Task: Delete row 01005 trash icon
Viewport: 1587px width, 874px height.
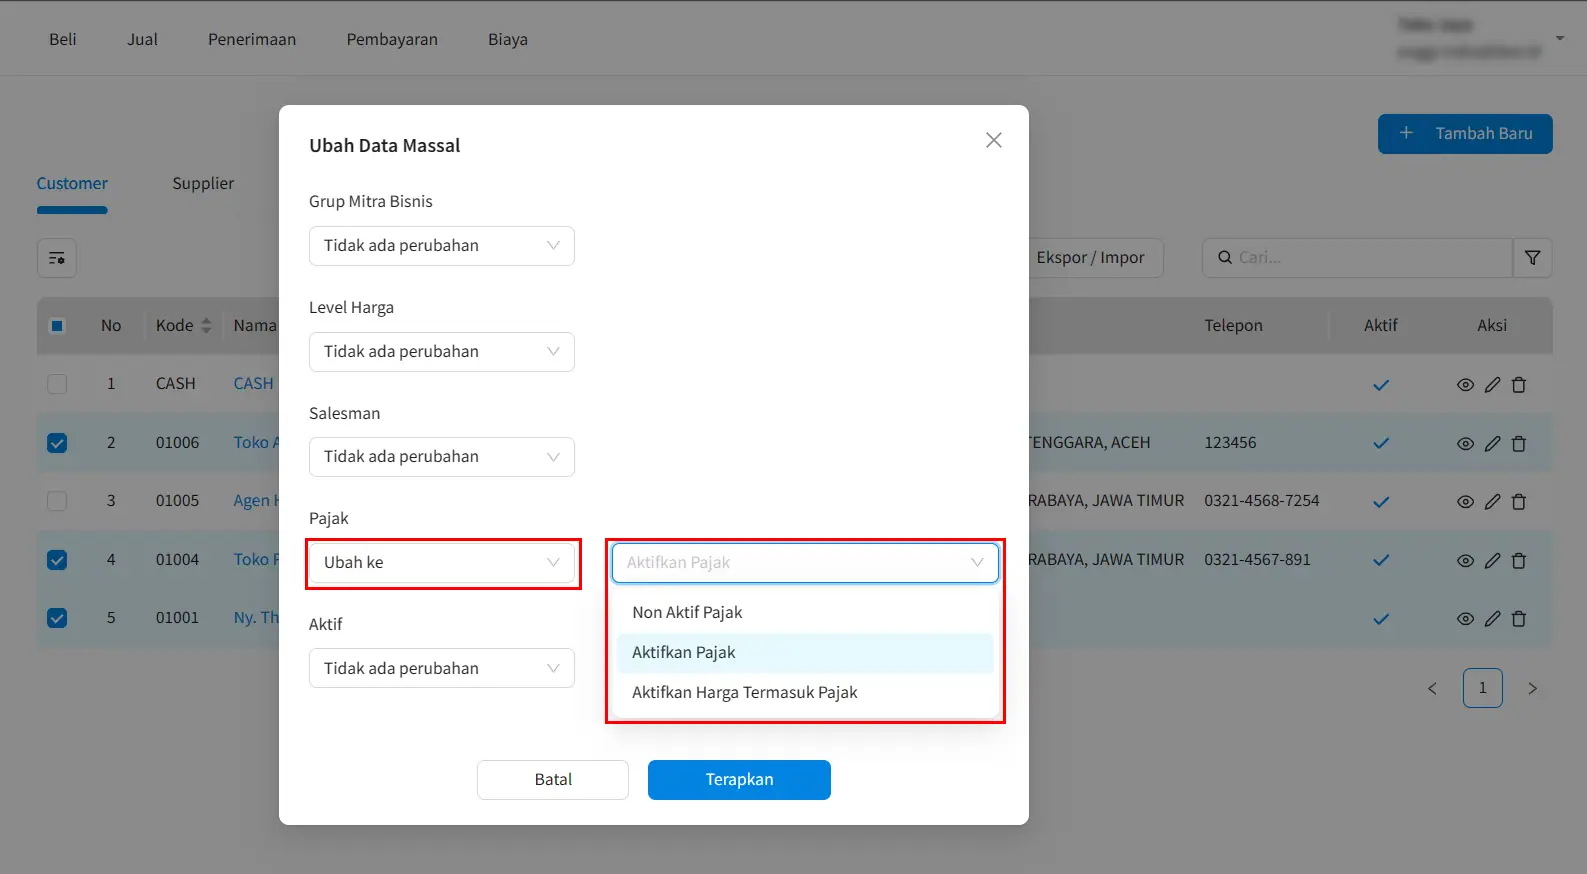Action: click(x=1518, y=502)
